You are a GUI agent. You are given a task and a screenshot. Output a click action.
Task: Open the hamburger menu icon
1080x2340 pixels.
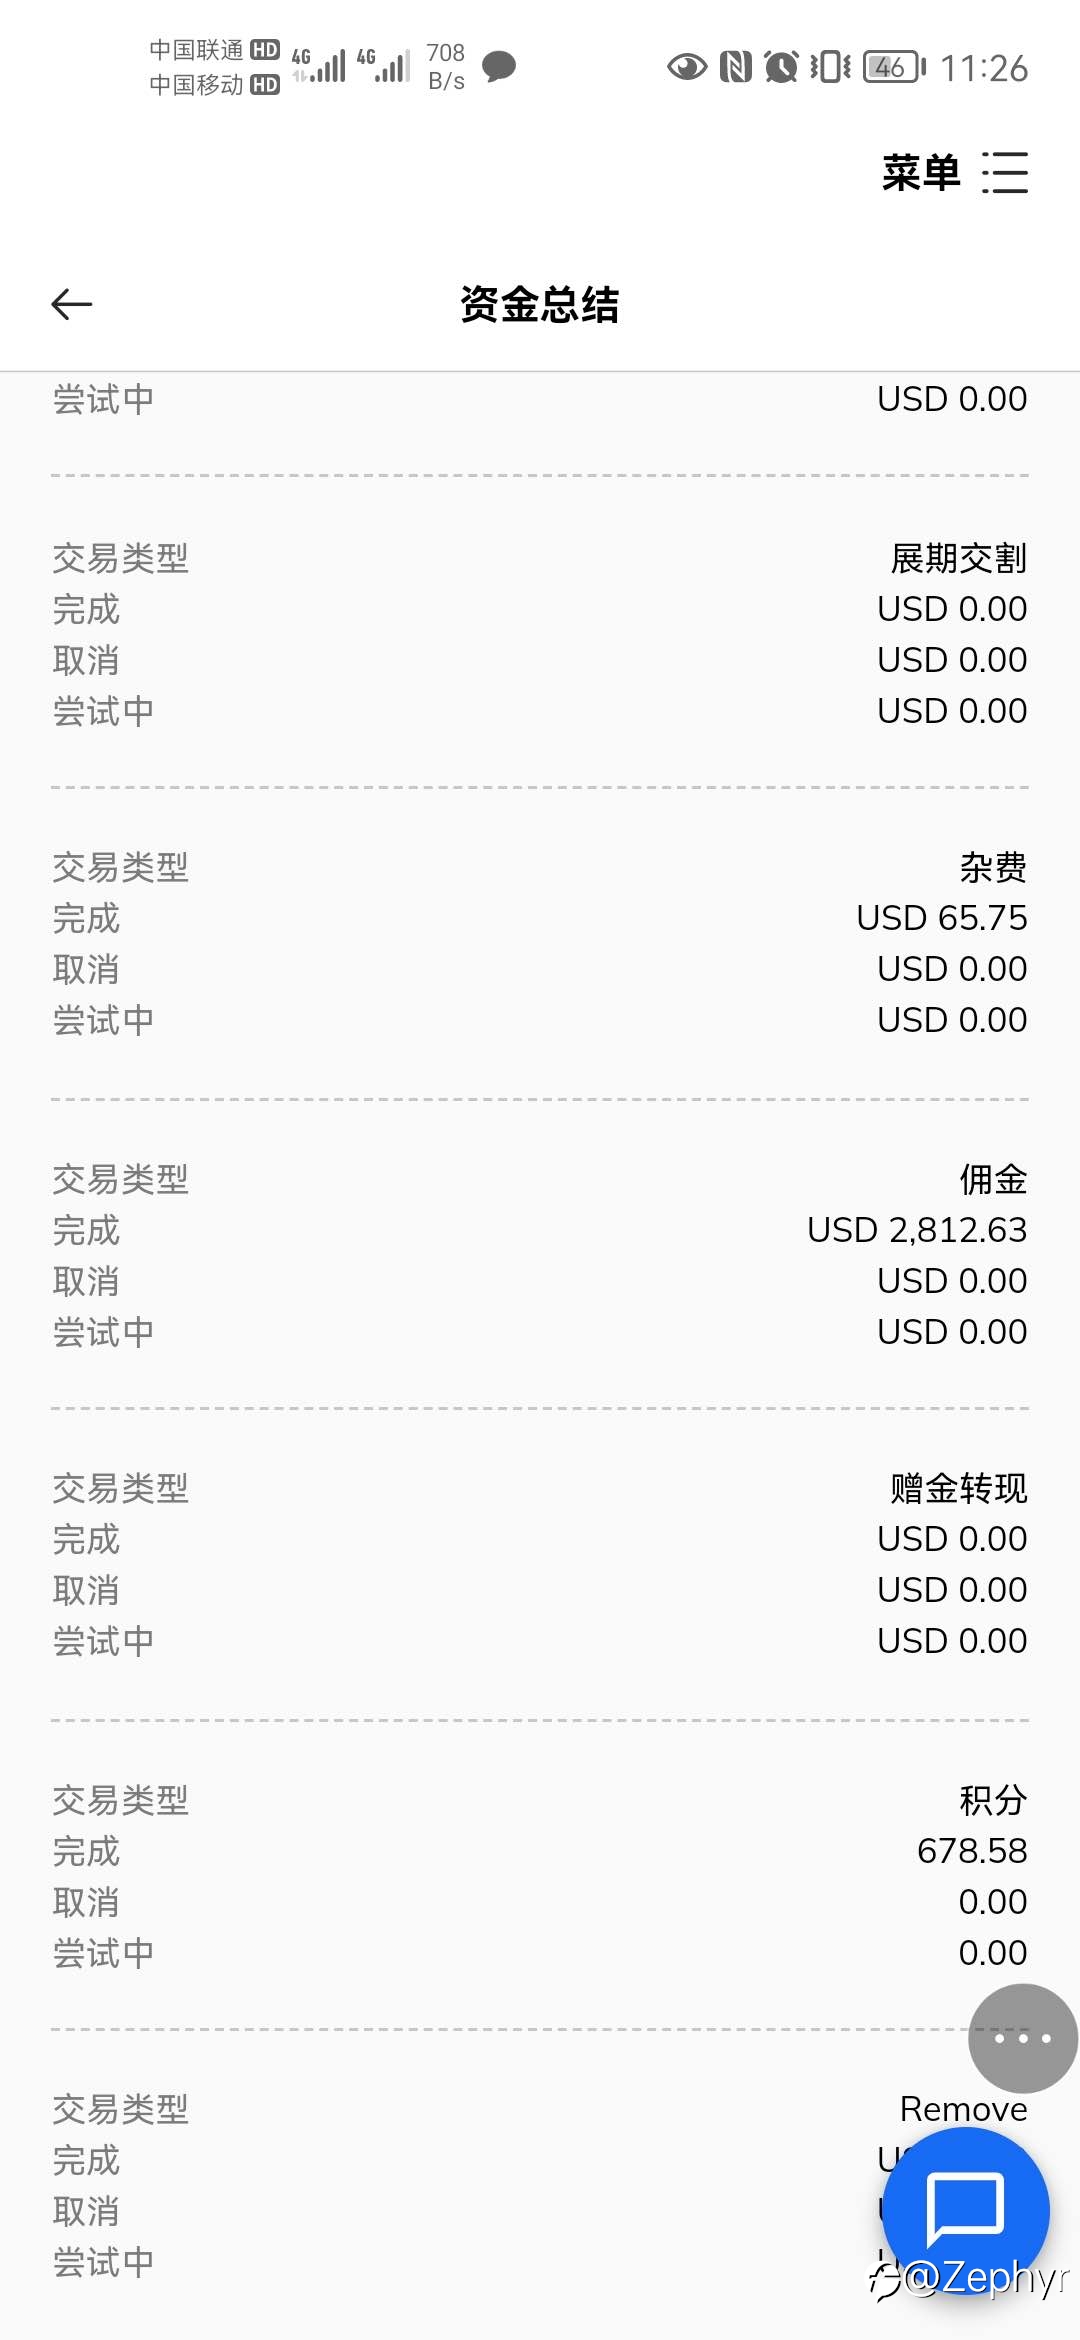pyautogui.click(x=1005, y=173)
